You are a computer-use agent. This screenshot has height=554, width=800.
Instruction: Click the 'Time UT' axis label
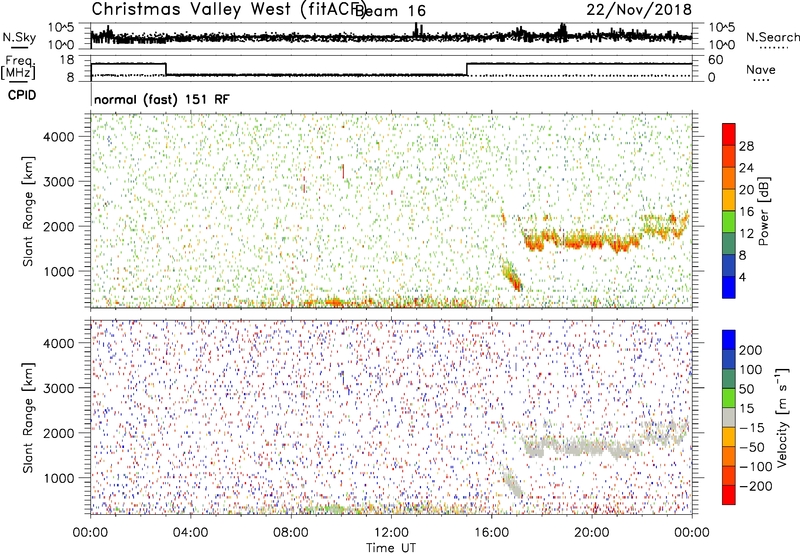(x=391, y=547)
